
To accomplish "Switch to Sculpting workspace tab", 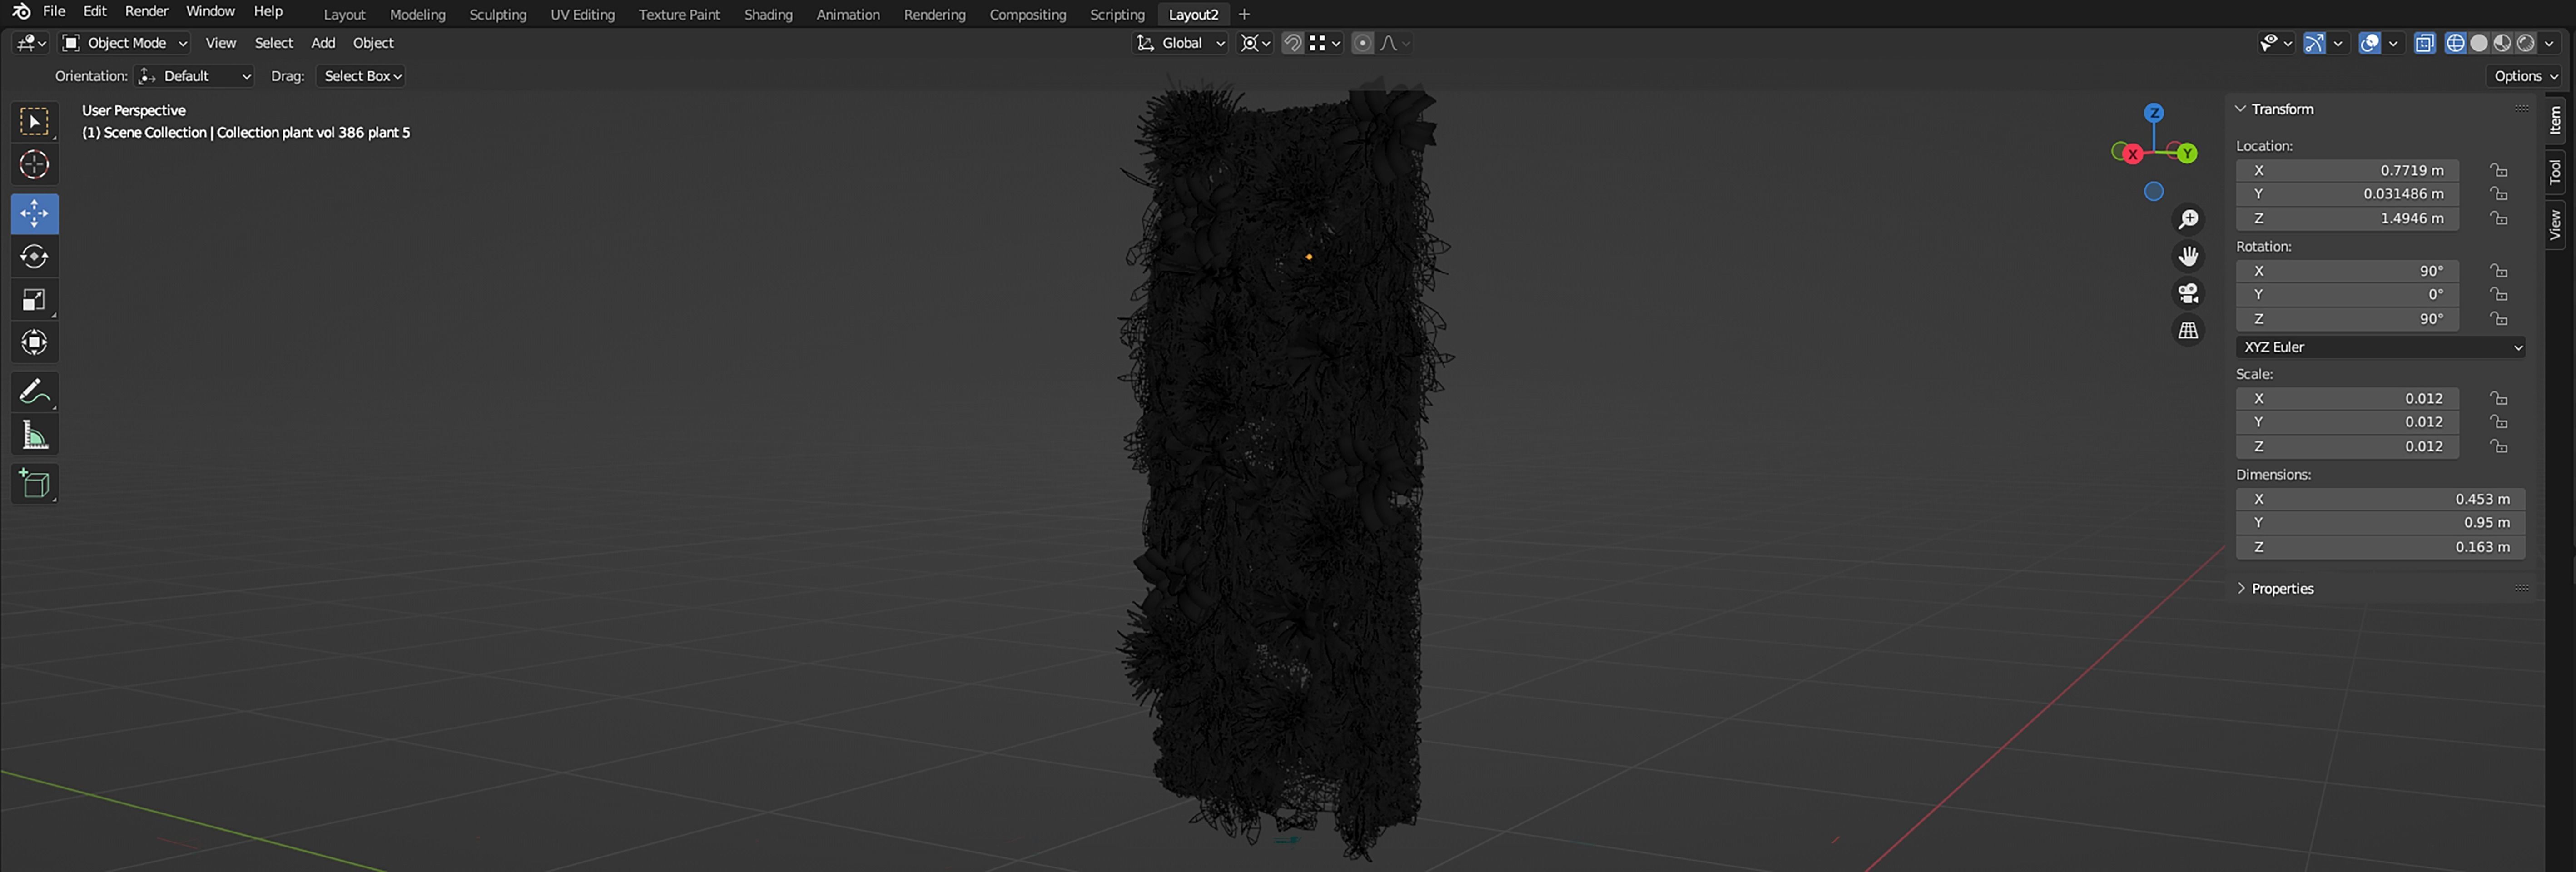I will 498,14.
